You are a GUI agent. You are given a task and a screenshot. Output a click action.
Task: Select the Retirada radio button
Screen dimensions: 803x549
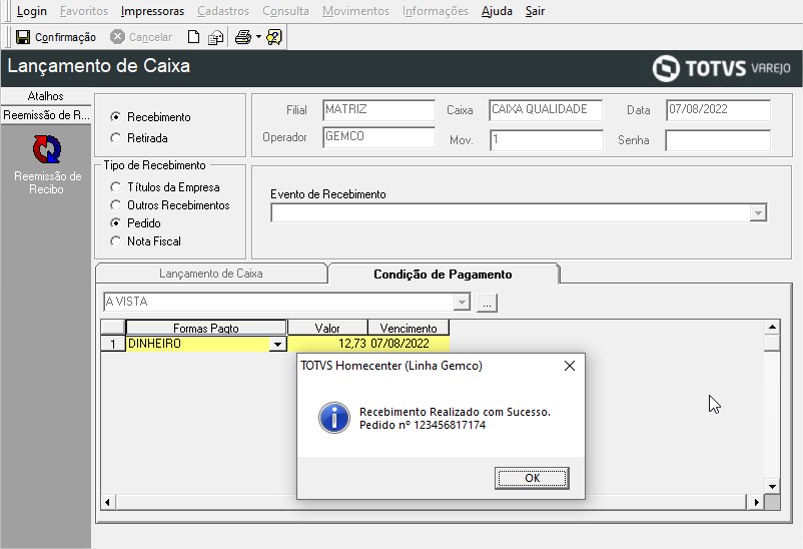pos(116,138)
